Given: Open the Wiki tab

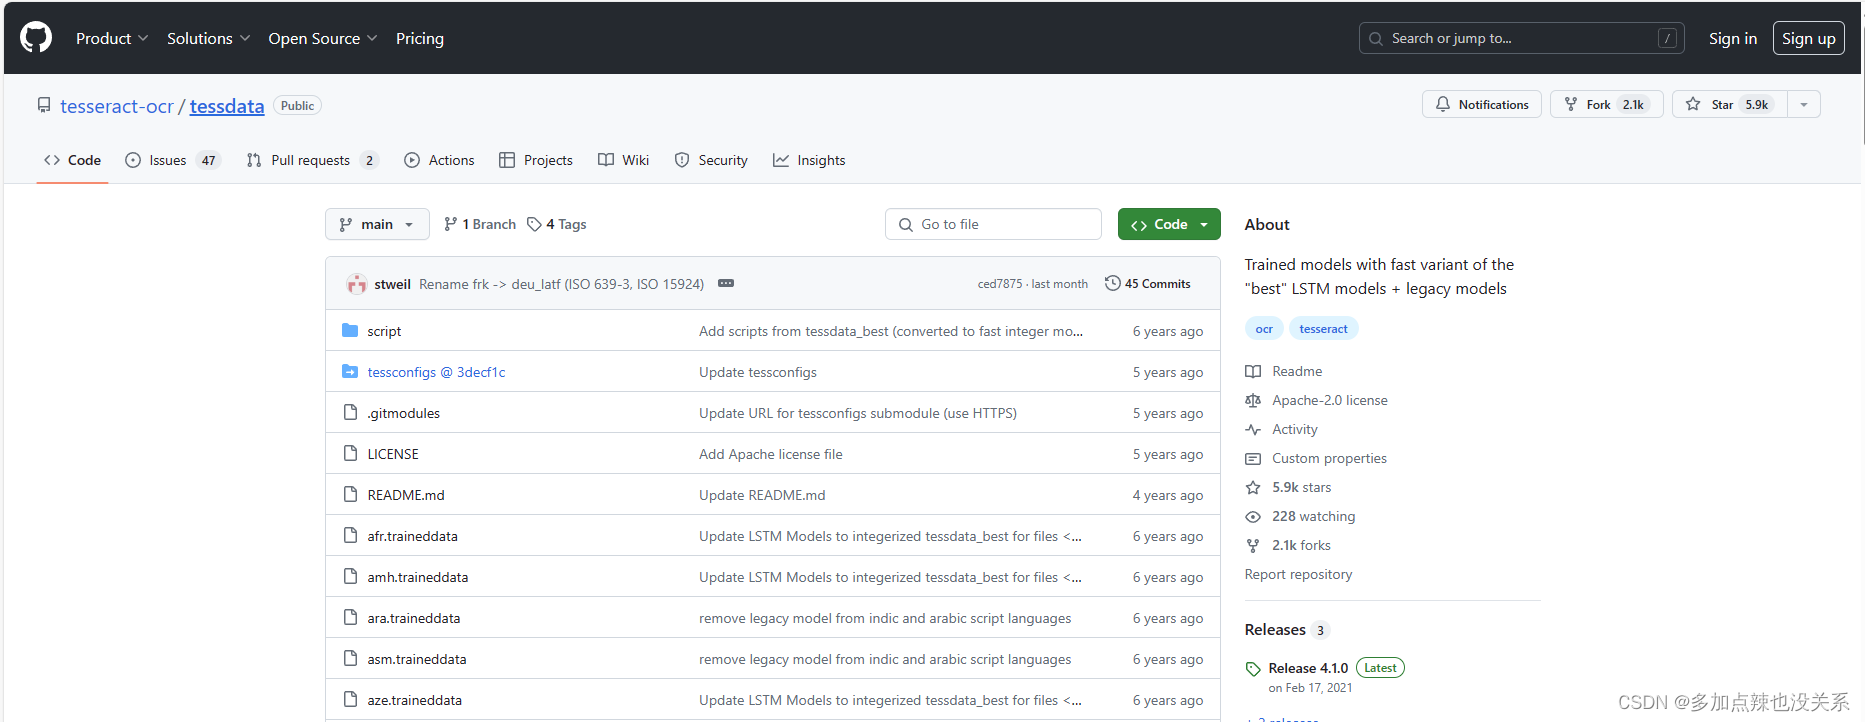Looking at the screenshot, I should 623,160.
